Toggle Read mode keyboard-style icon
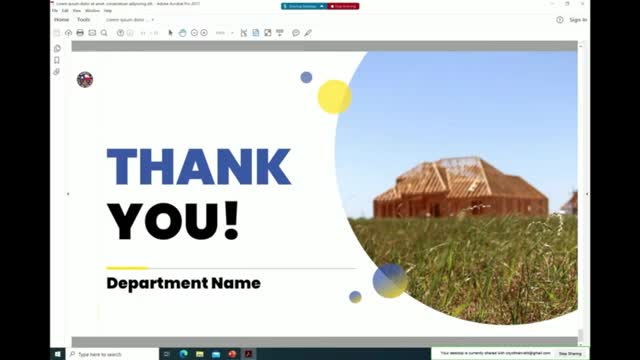This screenshot has height=360, width=640. pyautogui.click(x=280, y=33)
